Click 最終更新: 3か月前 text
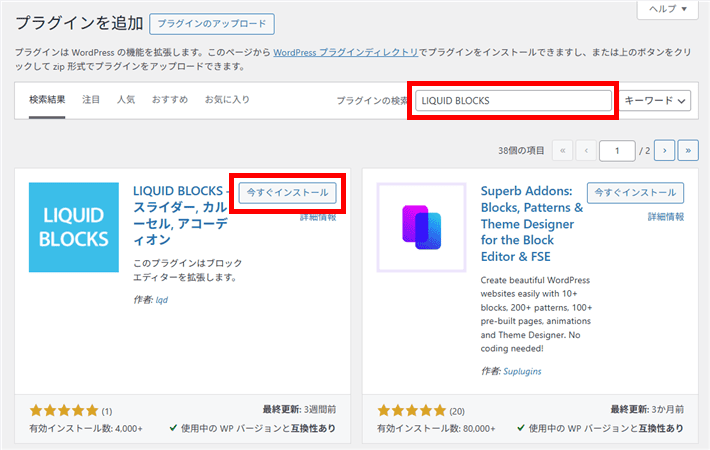 coord(647,409)
